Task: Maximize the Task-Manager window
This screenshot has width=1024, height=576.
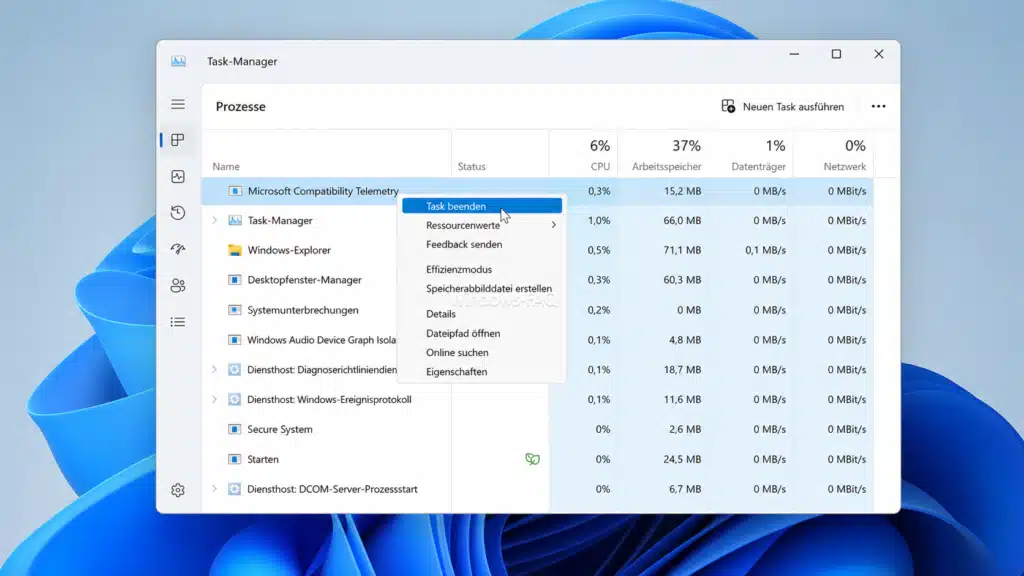Action: (x=836, y=54)
